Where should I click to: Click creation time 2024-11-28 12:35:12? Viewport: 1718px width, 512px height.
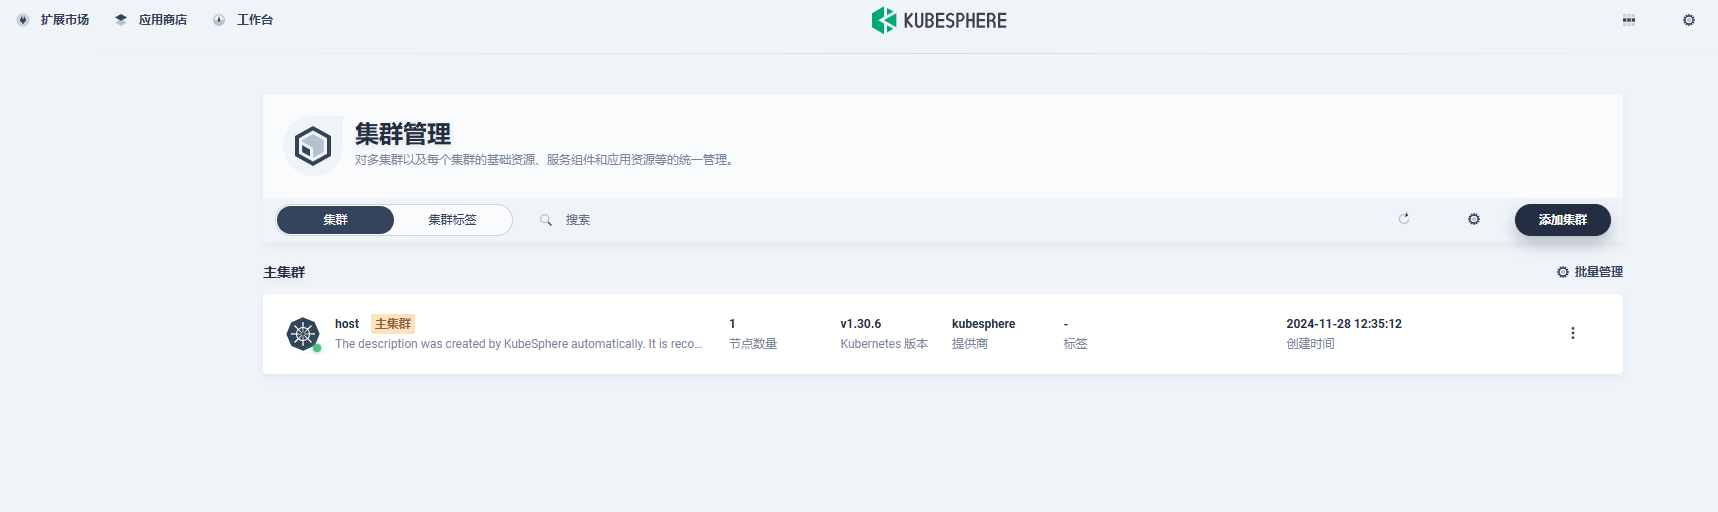[1344, 324]
